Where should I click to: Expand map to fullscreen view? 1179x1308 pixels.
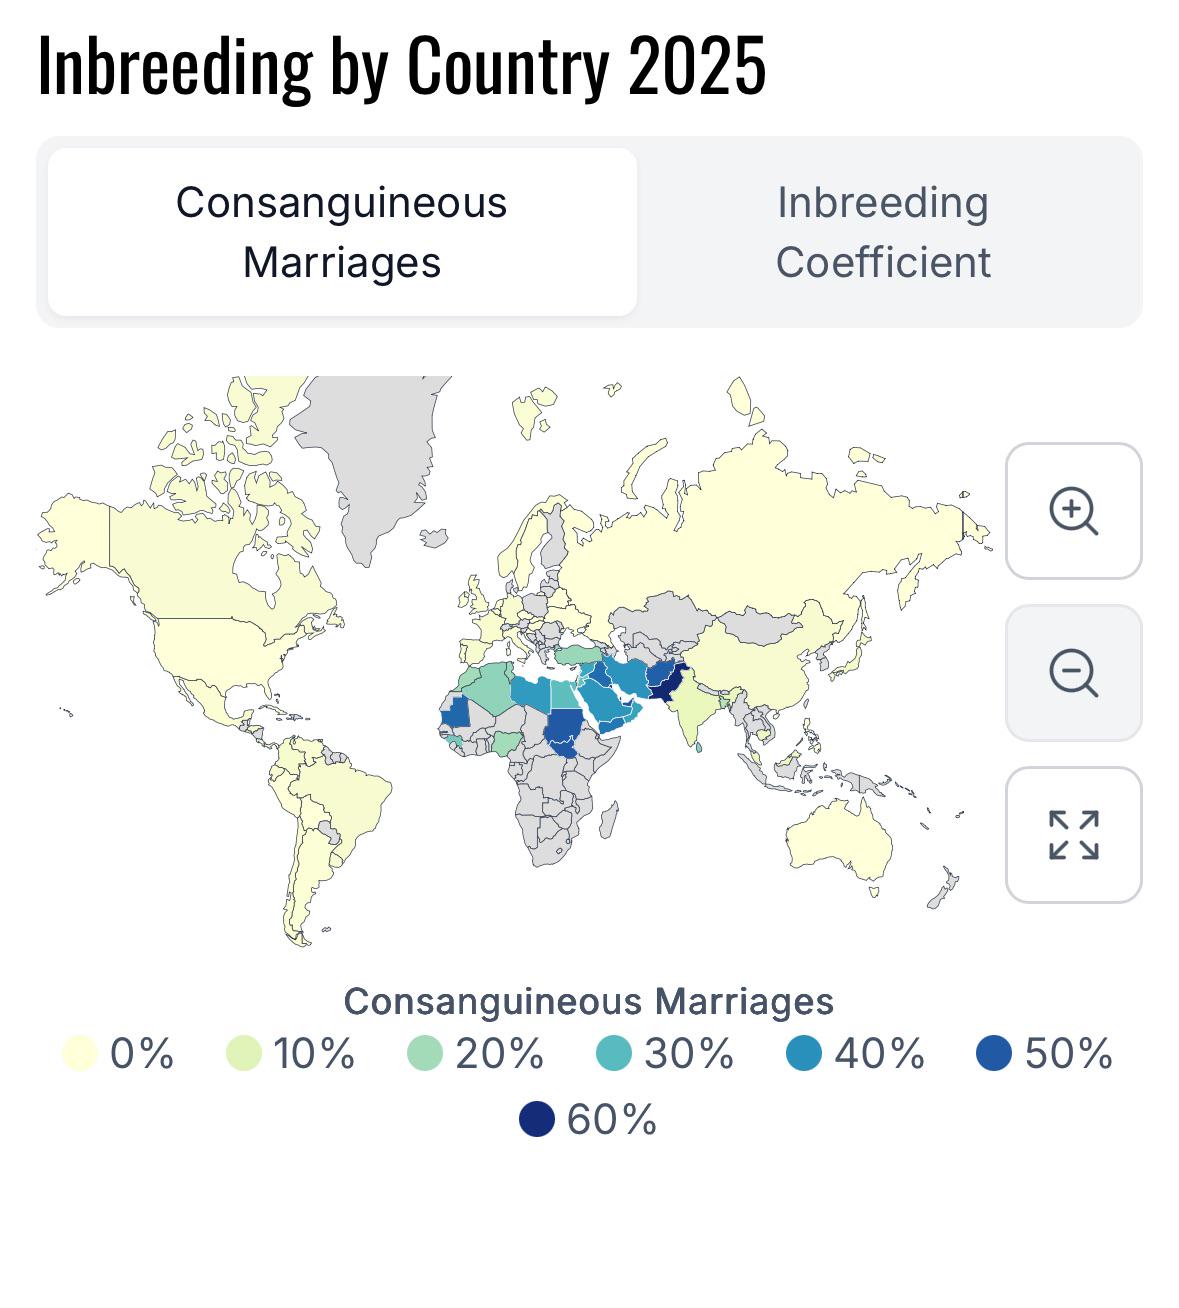pos(1073,835)
